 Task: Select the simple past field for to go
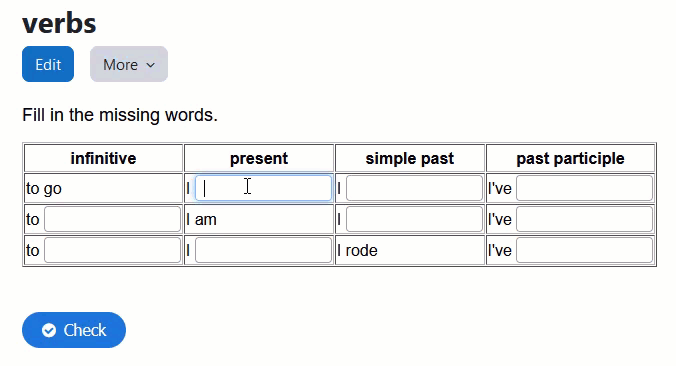click(x=414, y=188)
